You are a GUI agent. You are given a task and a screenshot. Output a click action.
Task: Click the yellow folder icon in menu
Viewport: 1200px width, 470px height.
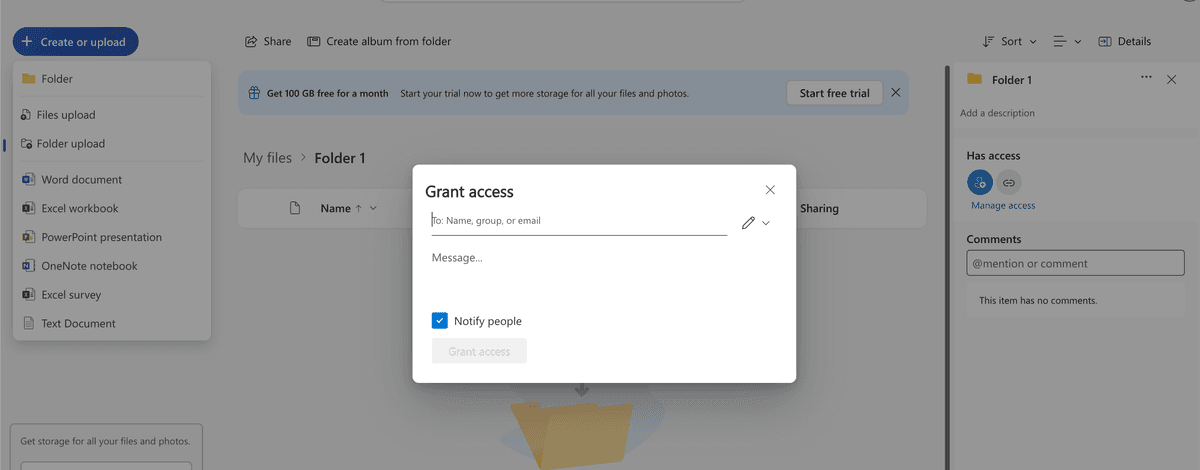28,79
